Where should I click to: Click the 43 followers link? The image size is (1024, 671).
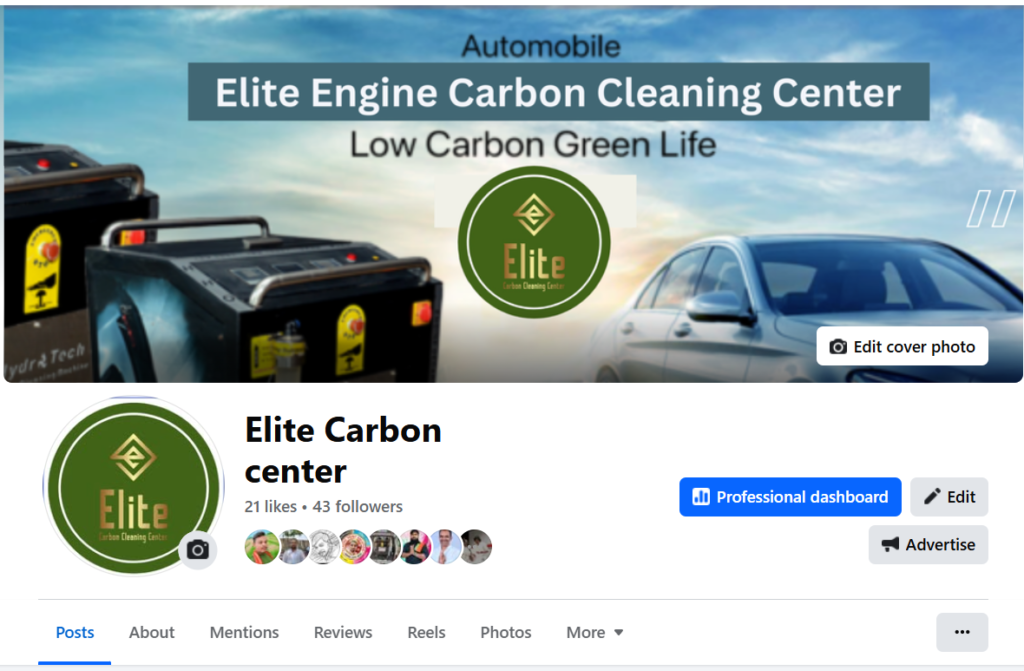click(x=357, y=506)
